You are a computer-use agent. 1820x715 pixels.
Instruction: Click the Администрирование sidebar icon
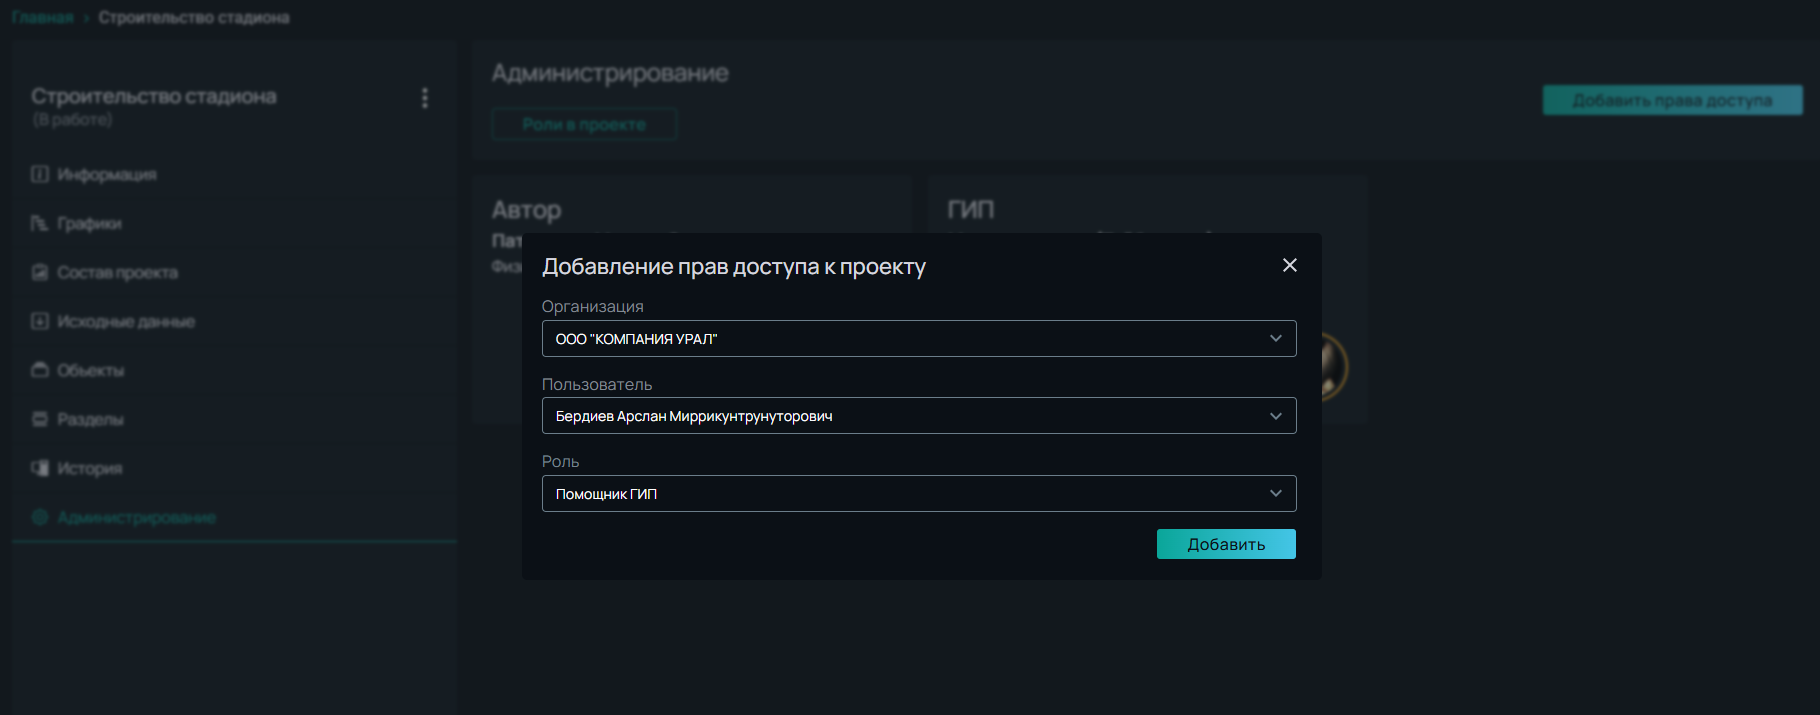coord(40,517)
